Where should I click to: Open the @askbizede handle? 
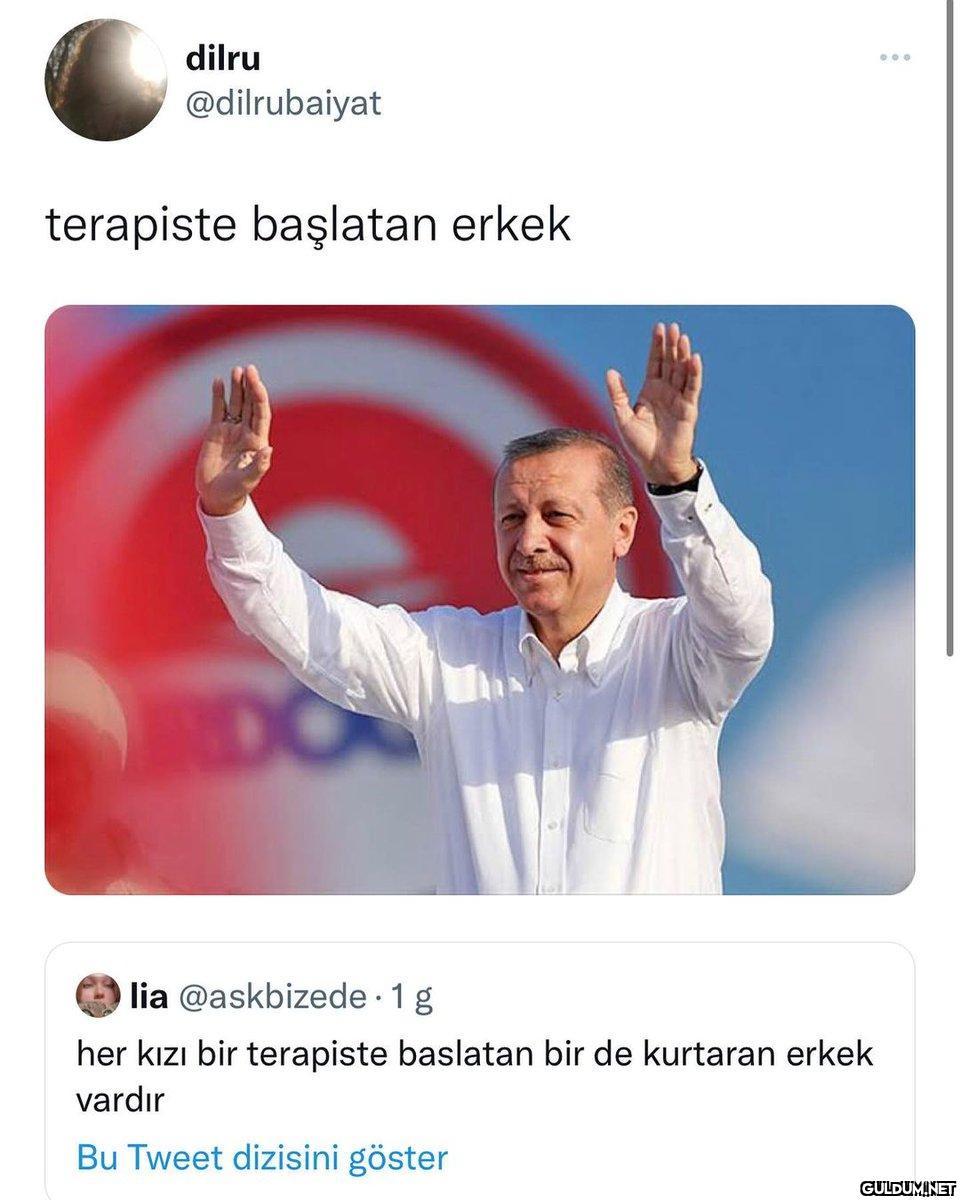[x=272, y=996]
